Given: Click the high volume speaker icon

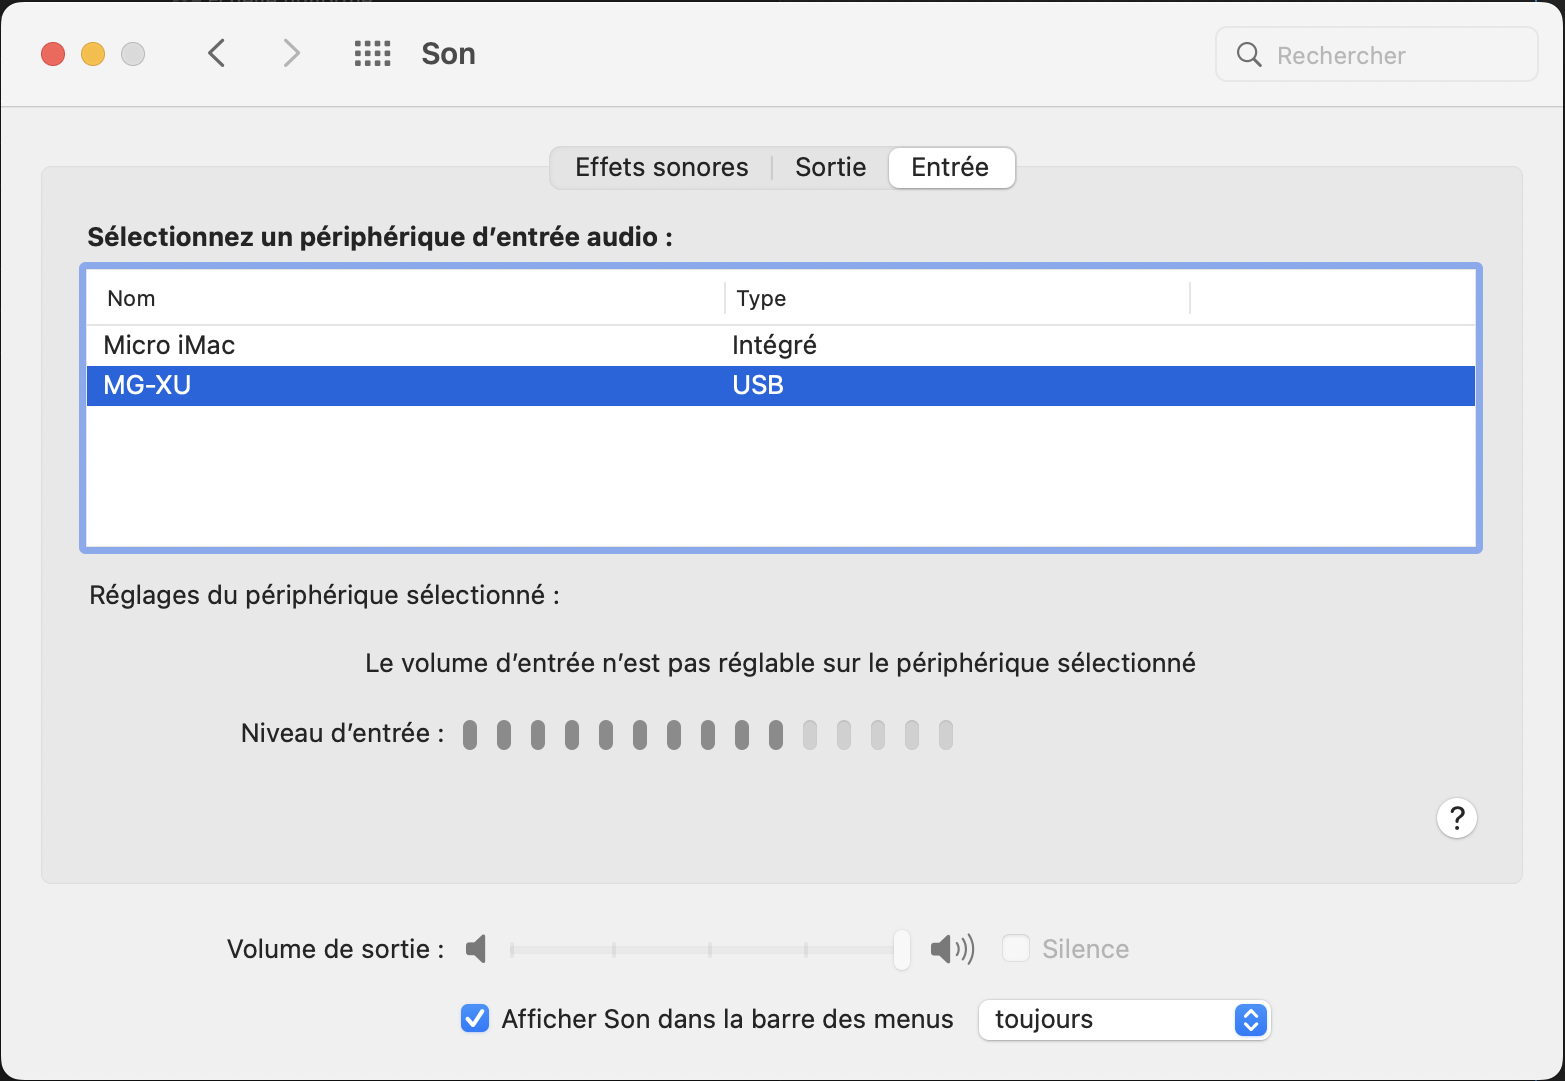Looking at the screenshot, I should (952, 949).
